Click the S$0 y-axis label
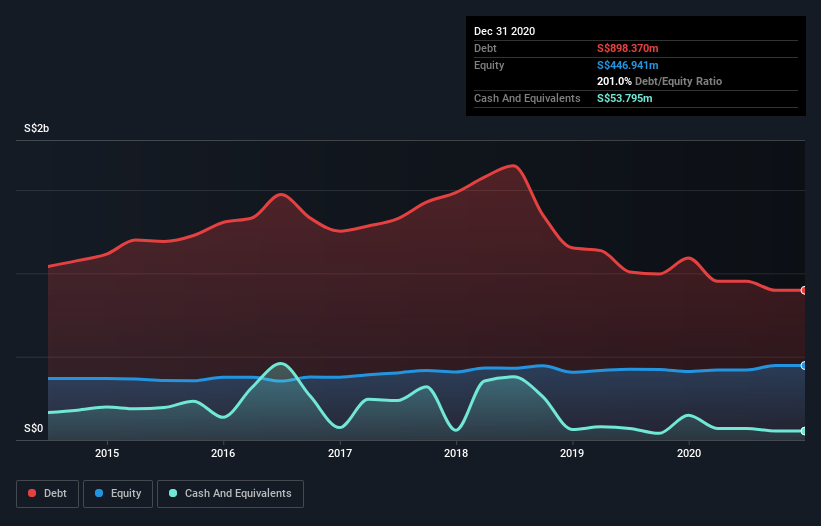The width and height of the screenshot is (821, 526). pos(34,428)
